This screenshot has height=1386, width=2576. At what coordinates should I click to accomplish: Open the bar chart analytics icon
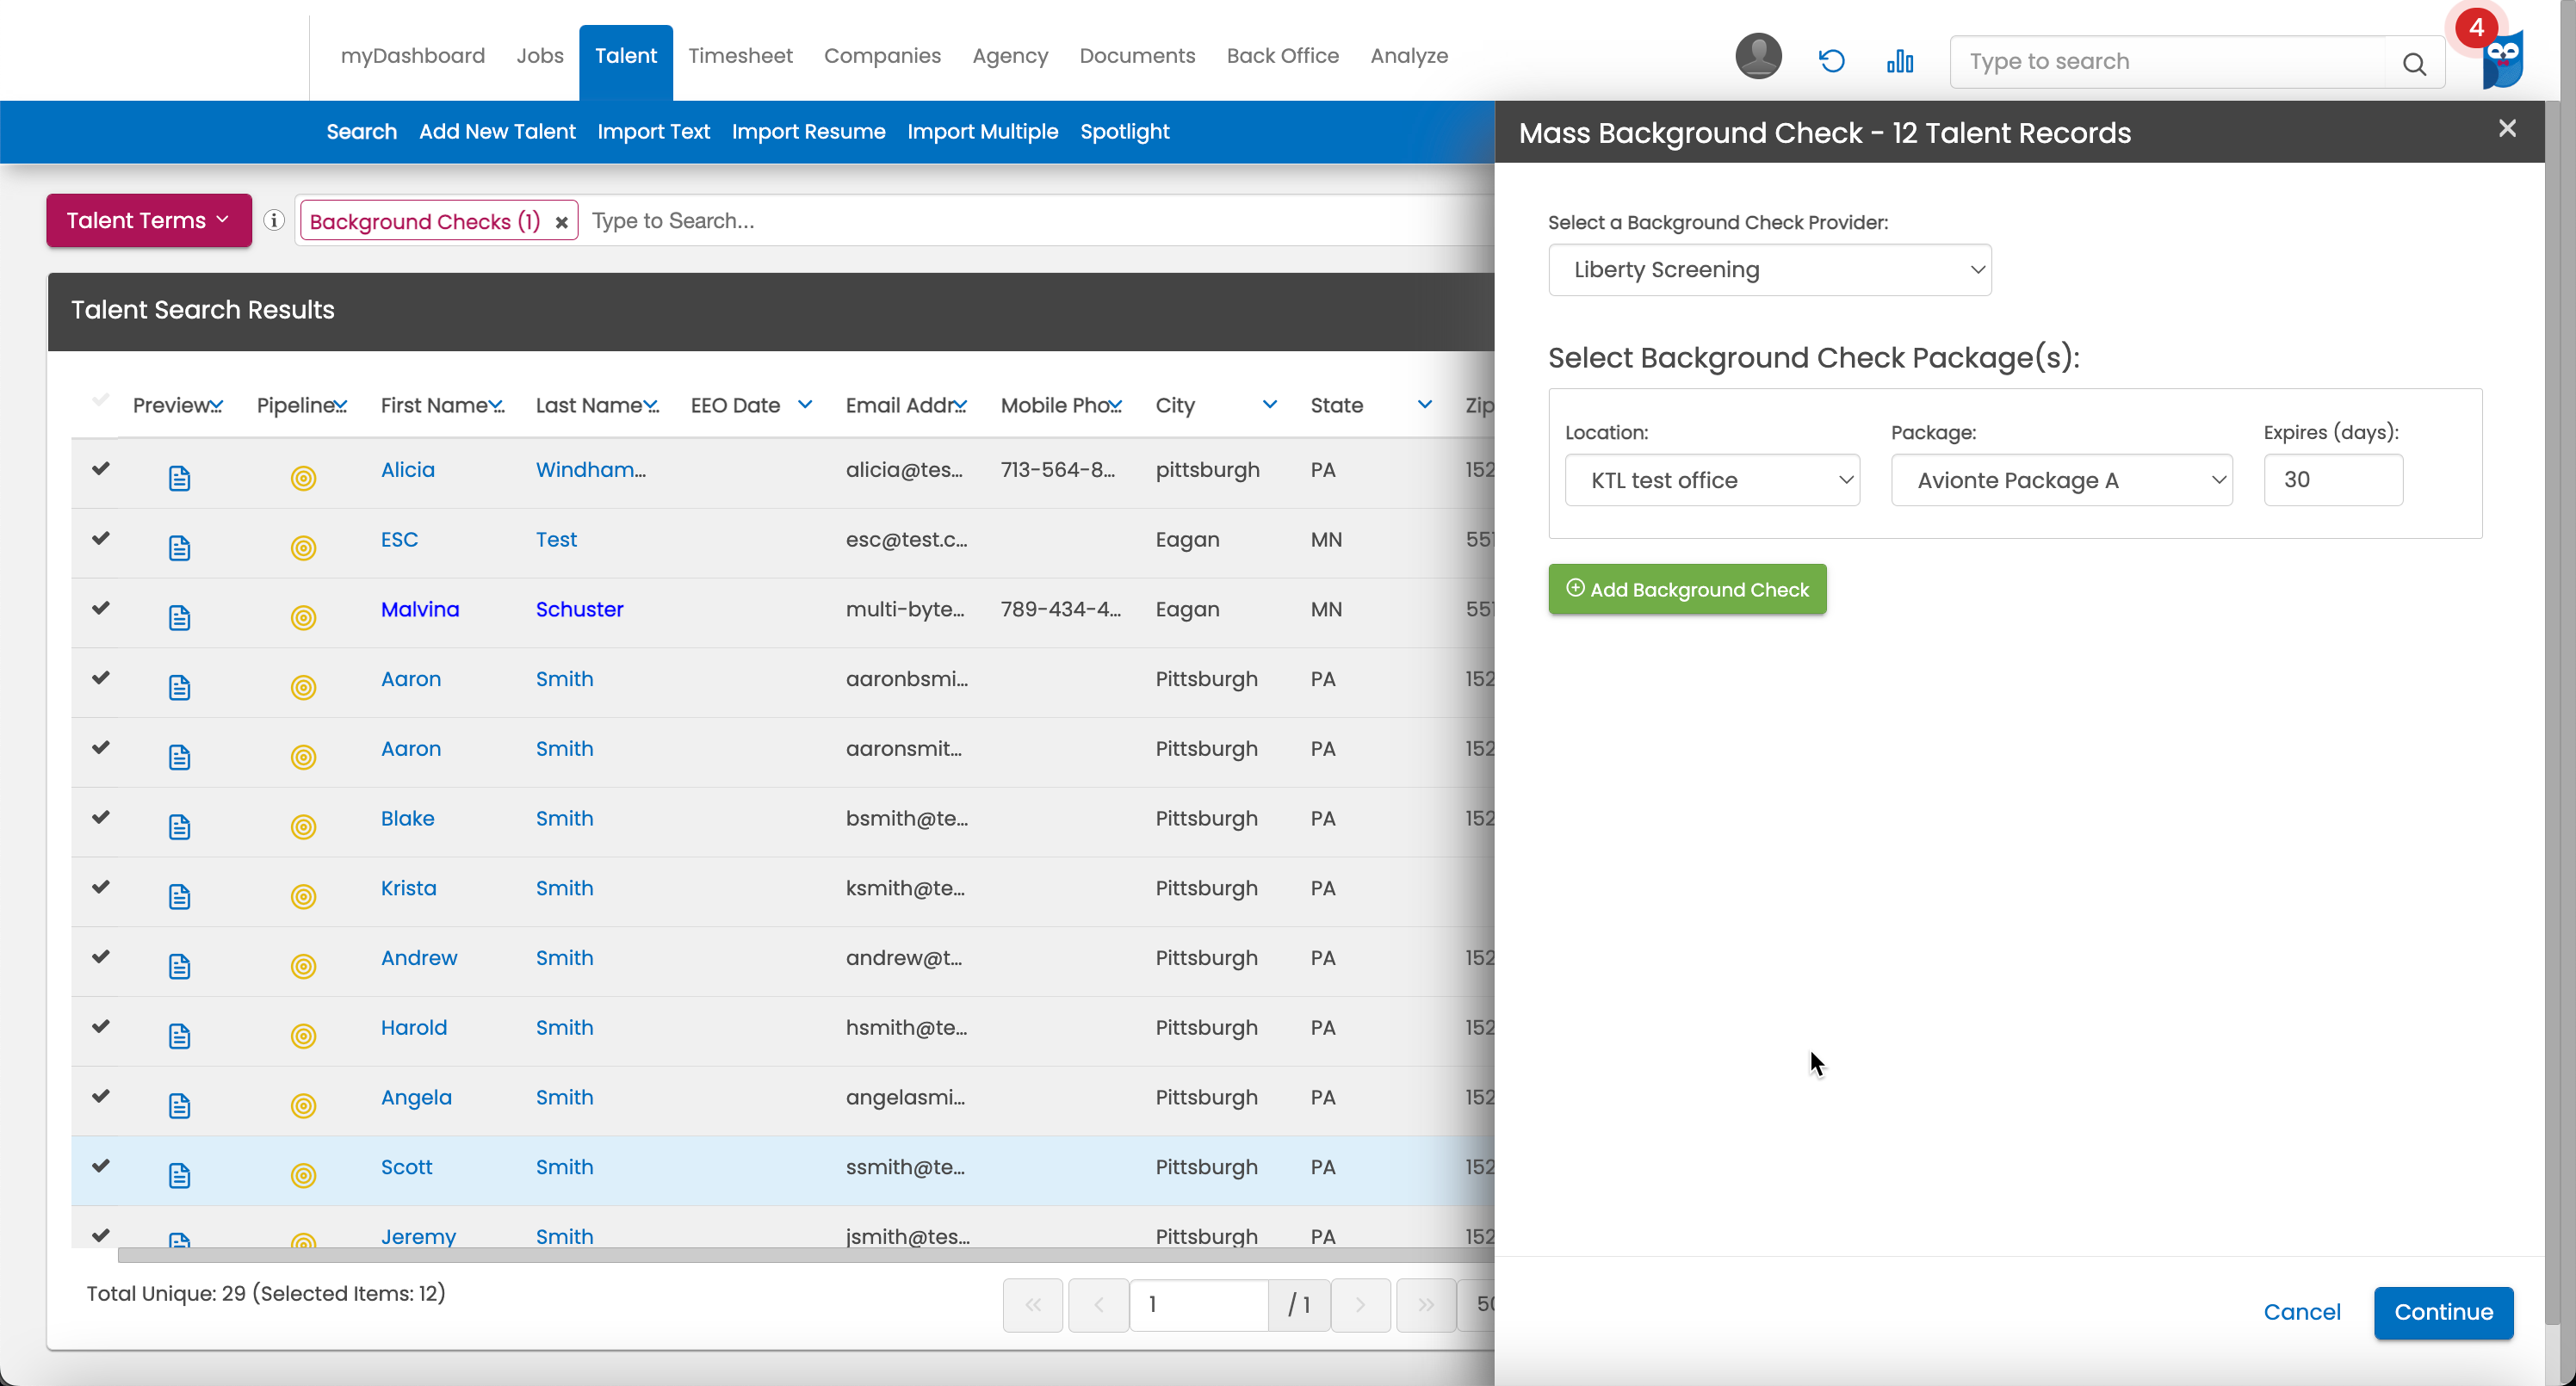1900,61
